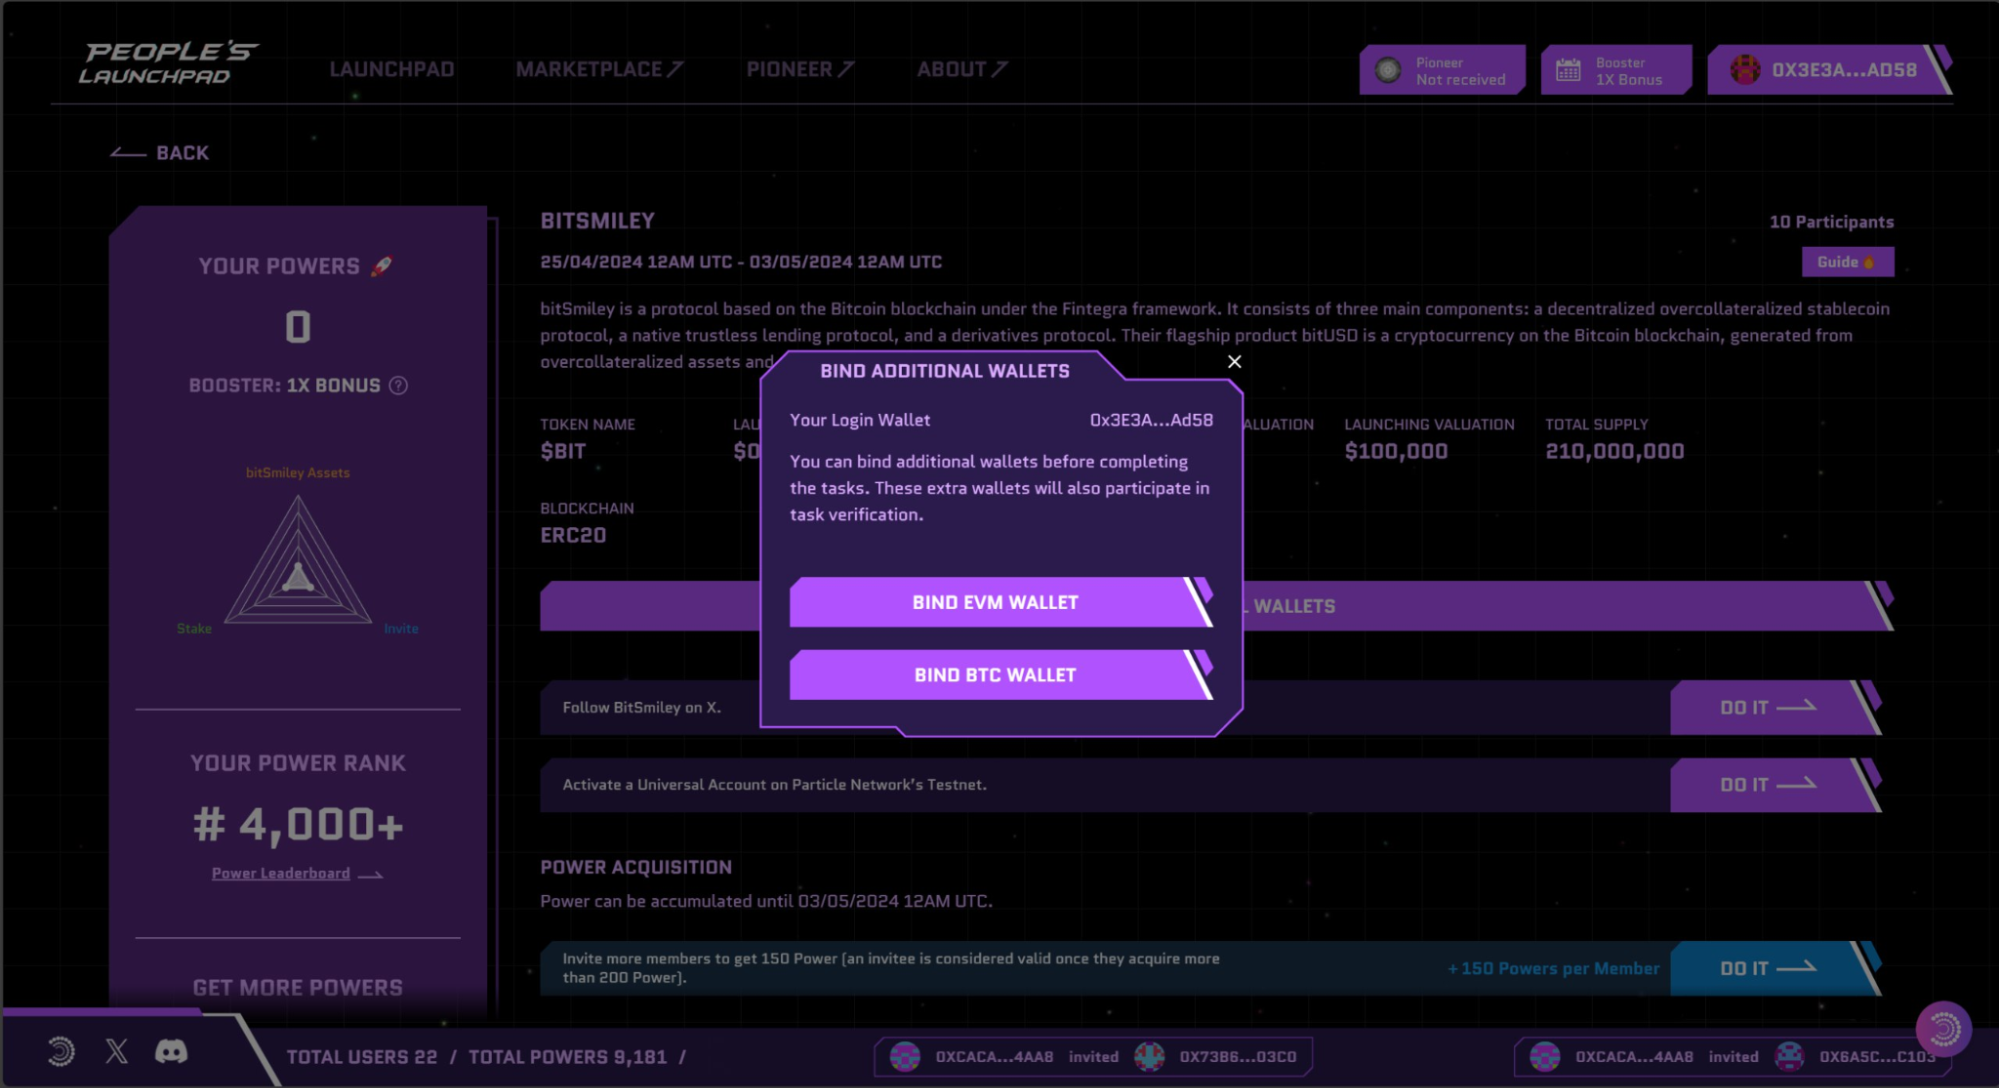
Task: Open the Guide button
Action: pos(1846,262)
